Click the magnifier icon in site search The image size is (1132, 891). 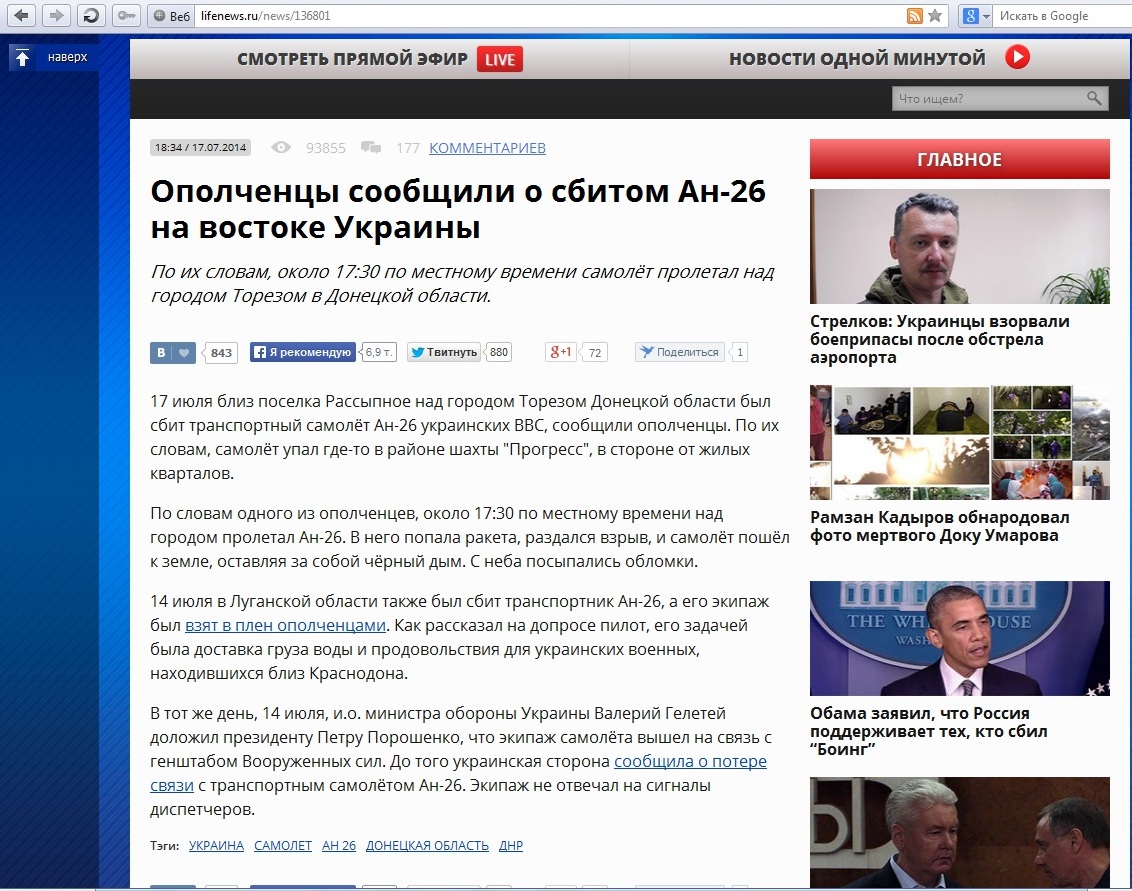(x=1094, y=98)
